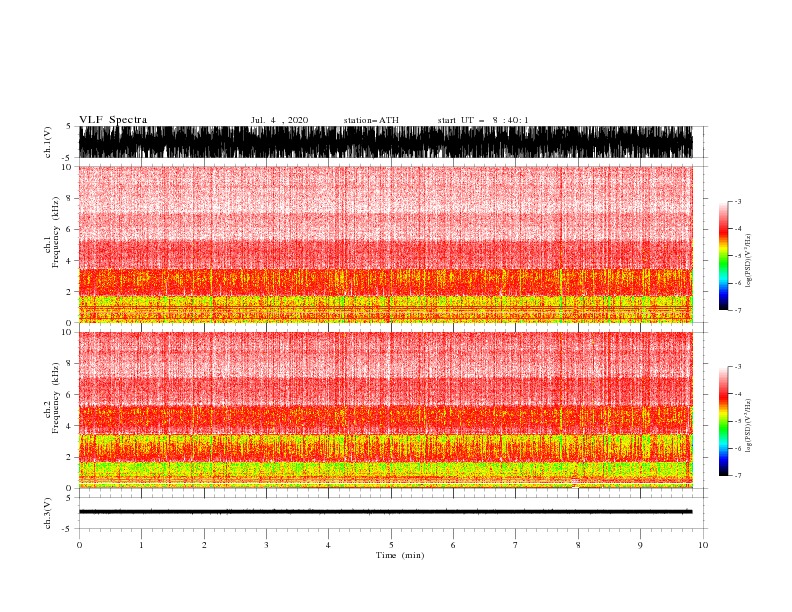Click the 'ch.3(V)' waveform axis label

48,513
